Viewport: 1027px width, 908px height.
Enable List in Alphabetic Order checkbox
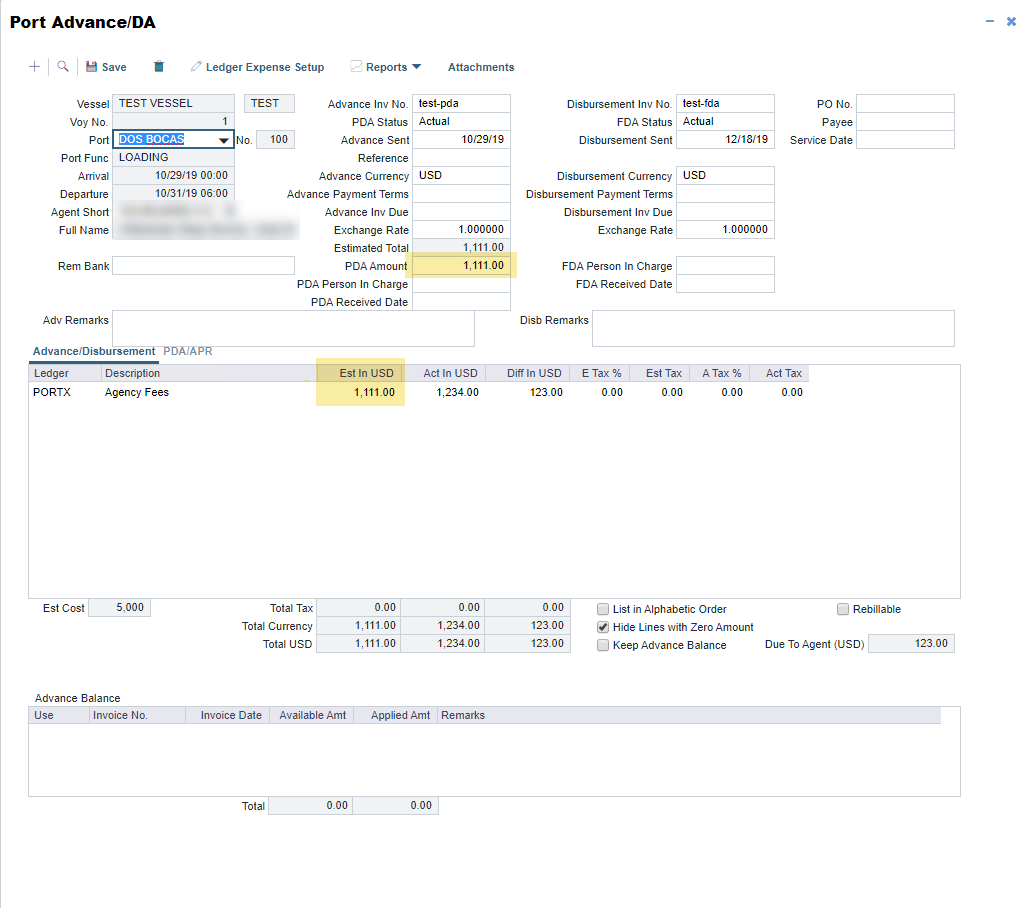(603, 609)
